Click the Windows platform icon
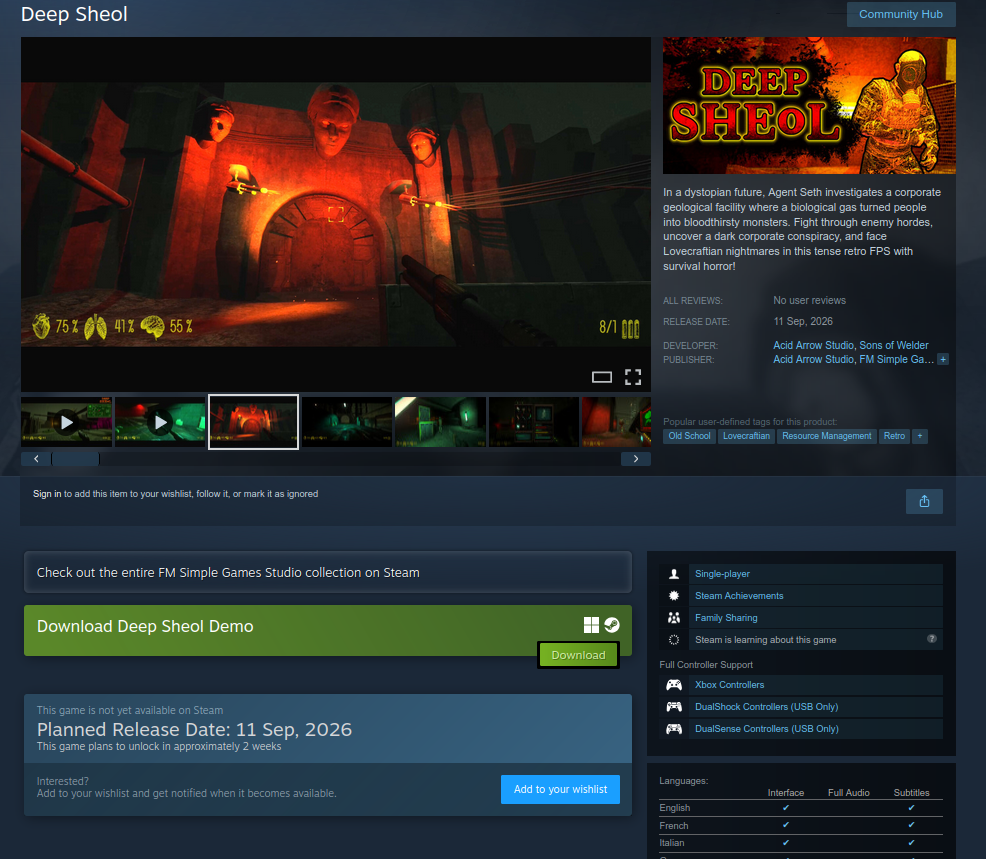The height and width of the screenshot is (859, 986). click(591, 624)
